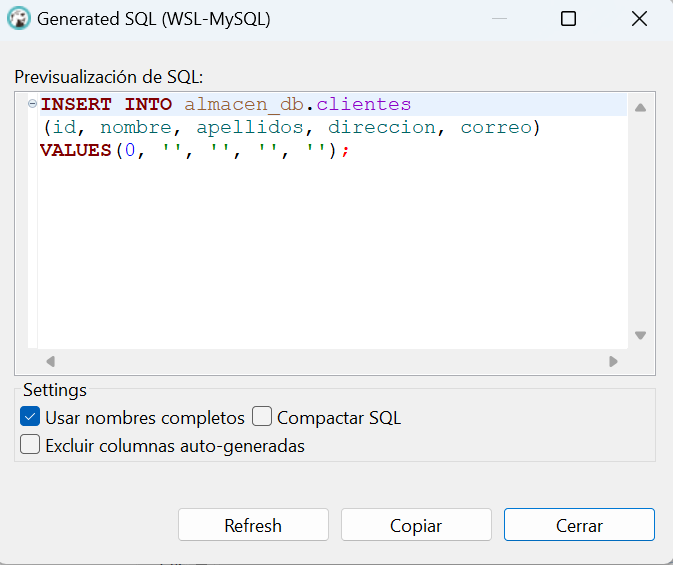
Task: Click the scroll right arrow below SQL preview
Action: [x=613, y=361]
